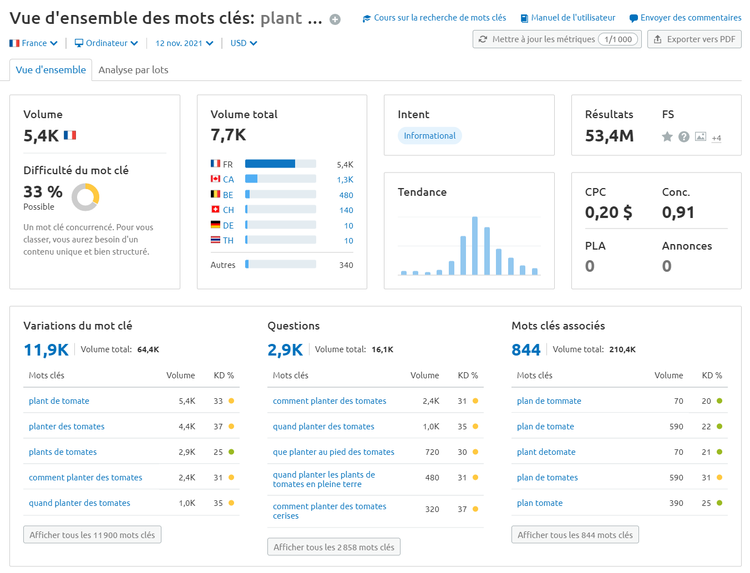Click Mettre à jour les métriques button
The width and height of the screenshot is (750, 573).
click(x=557, y=39)
